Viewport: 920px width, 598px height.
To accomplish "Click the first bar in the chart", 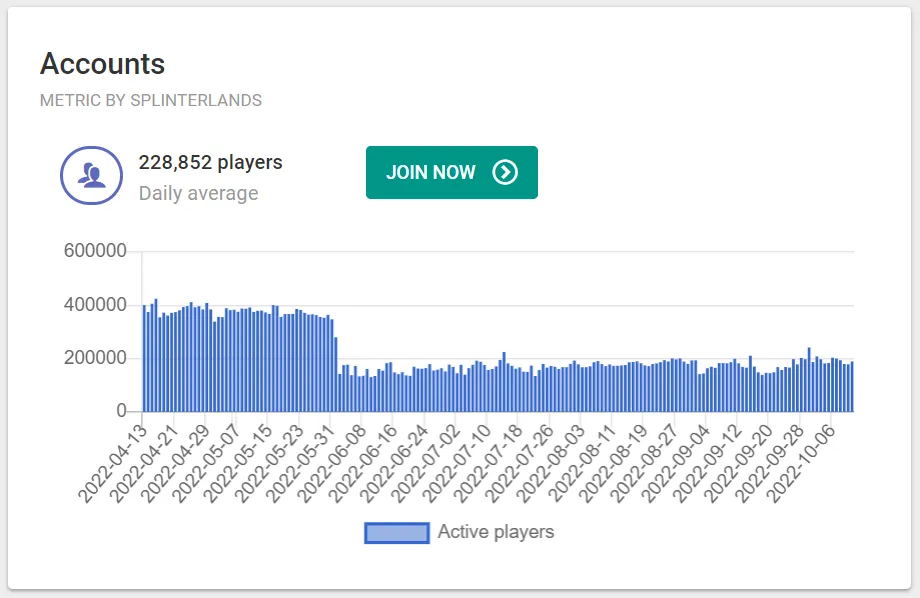I will click(144, 358).
